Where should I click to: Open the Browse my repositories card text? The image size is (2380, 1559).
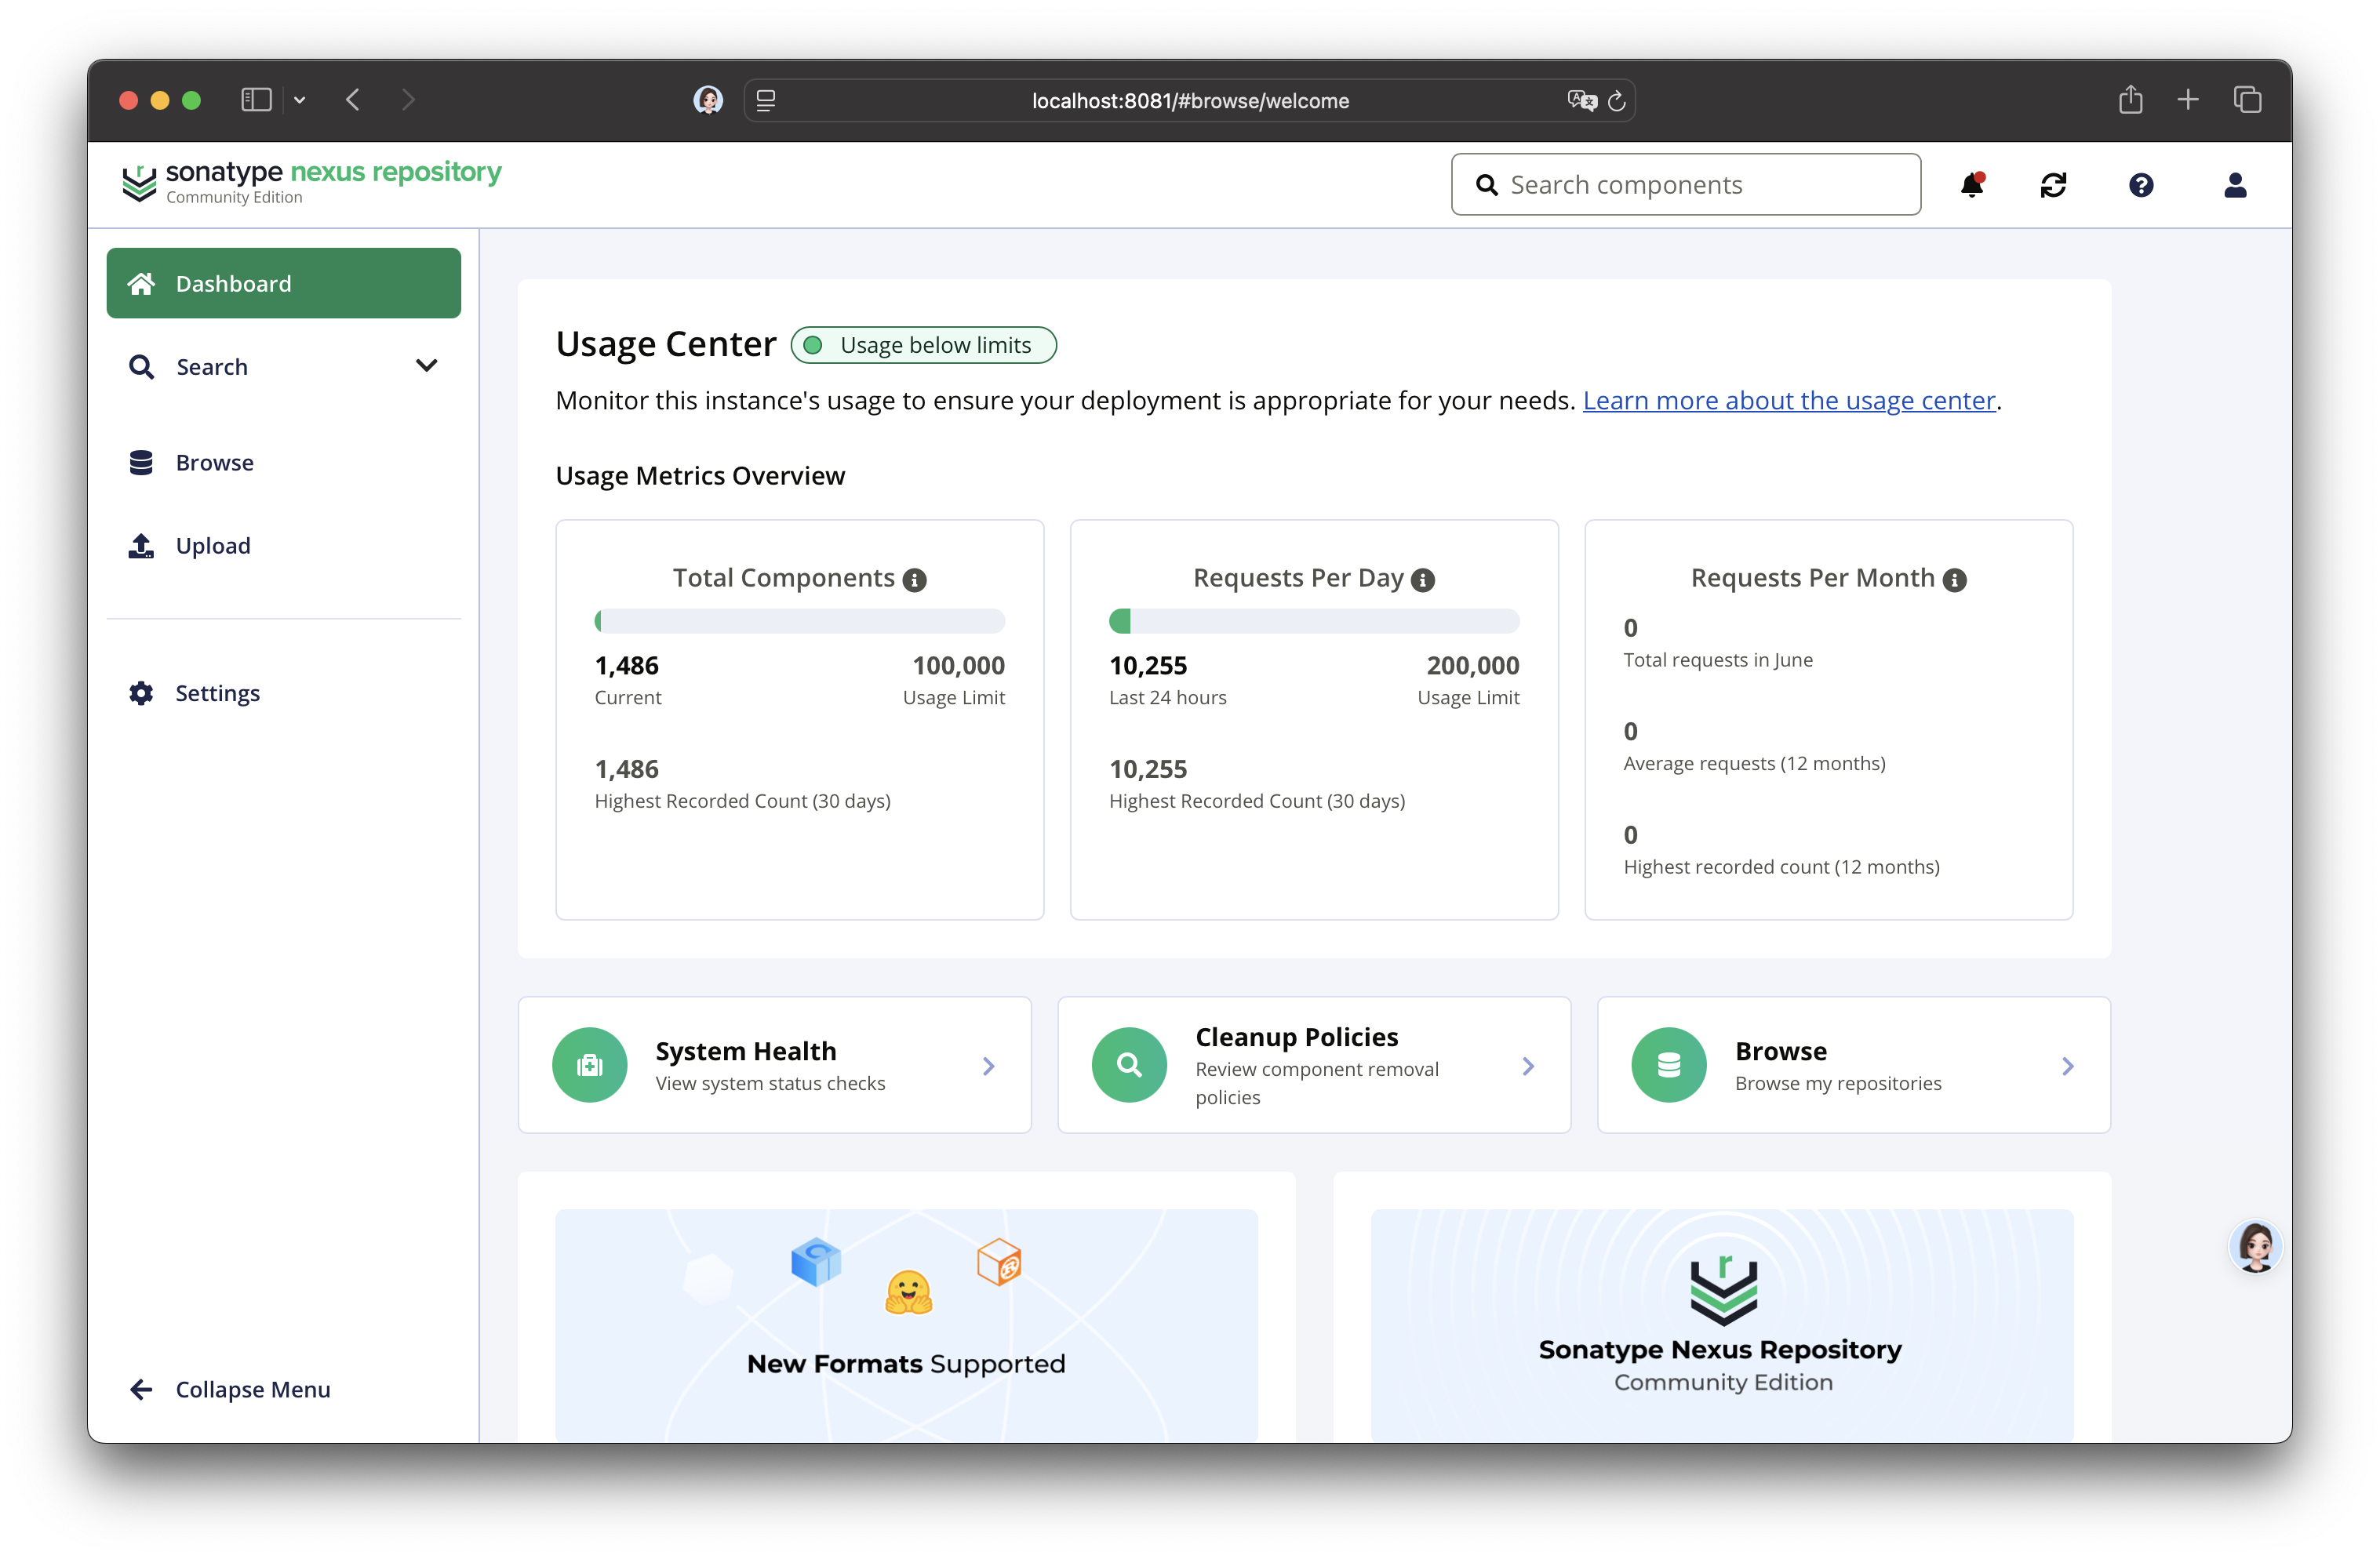[1838, 1083]
